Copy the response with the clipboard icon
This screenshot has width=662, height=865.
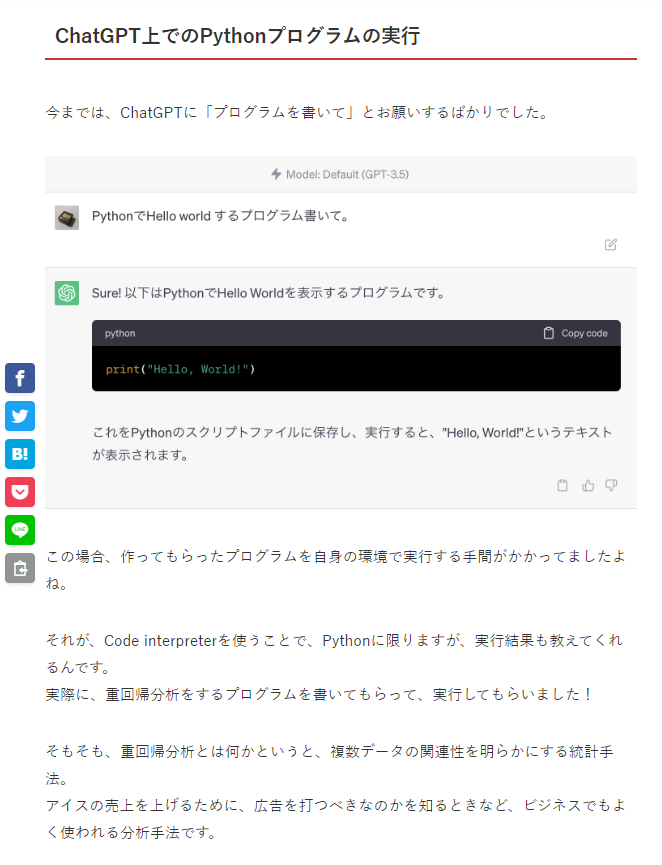click(x=562, y=485)
